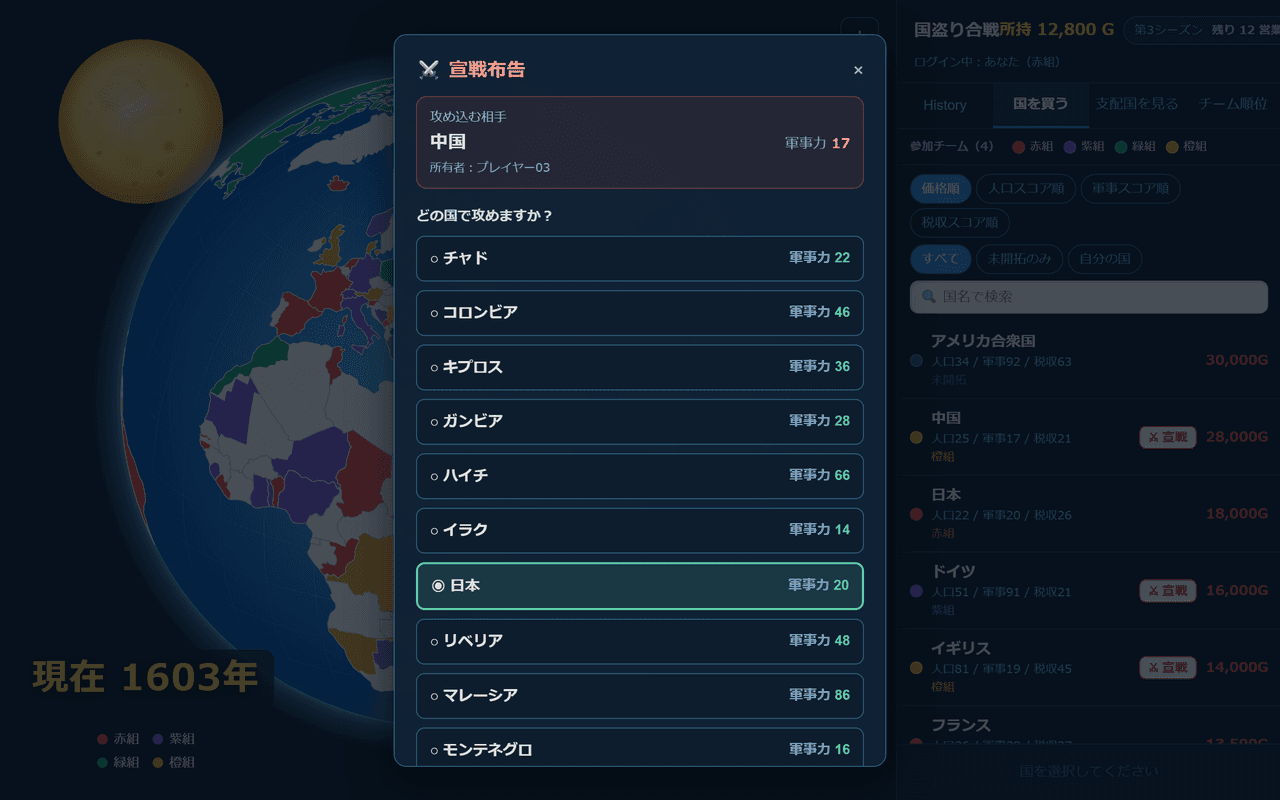Screen dimensions: 1280x800
Task: Sort by 価格順
Action: tap(940, 188)
